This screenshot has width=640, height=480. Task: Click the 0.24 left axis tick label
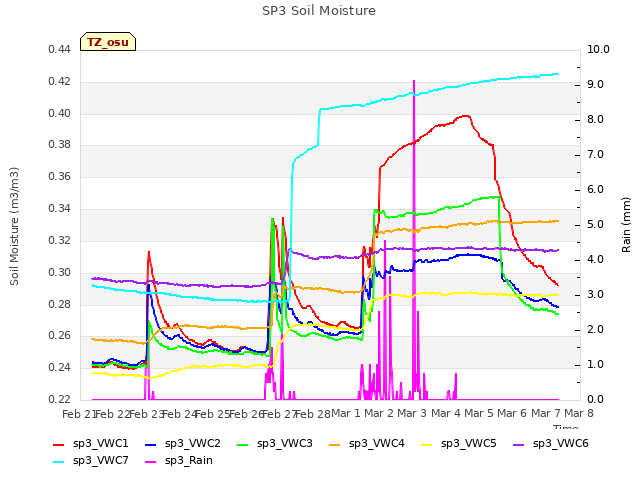pos(60,367)
